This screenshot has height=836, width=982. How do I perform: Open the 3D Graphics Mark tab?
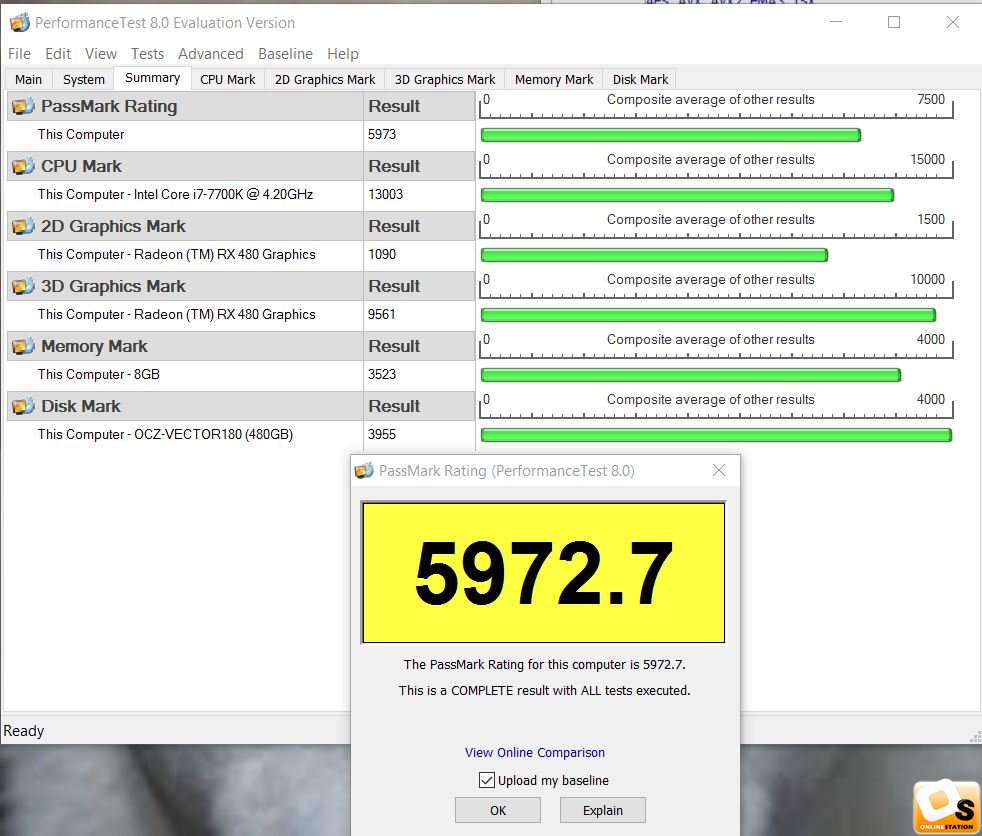445,80
